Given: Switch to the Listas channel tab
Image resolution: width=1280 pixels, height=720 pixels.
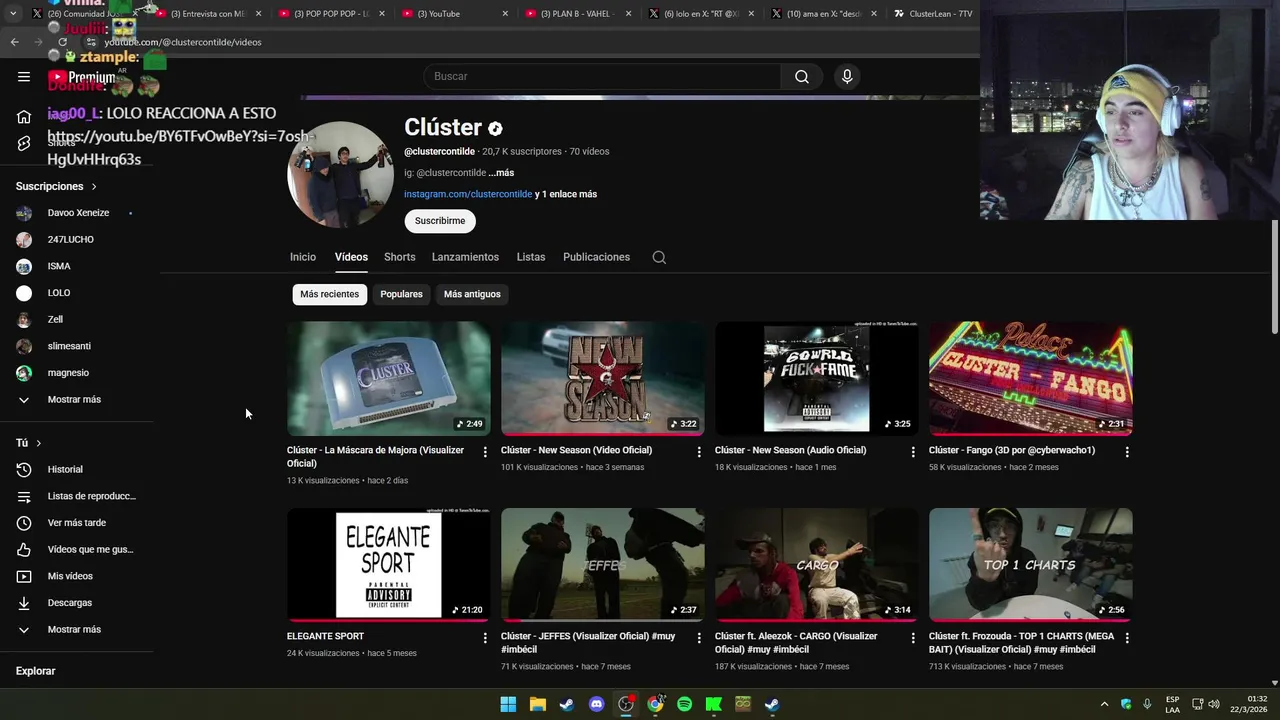Looking at the screenshot, I should (531, 257).
